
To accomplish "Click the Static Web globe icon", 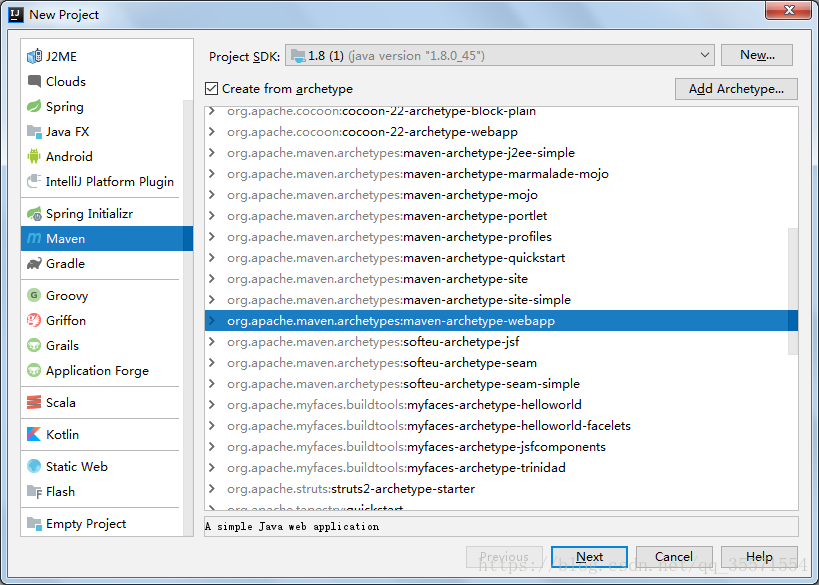I will coord(34,466).
